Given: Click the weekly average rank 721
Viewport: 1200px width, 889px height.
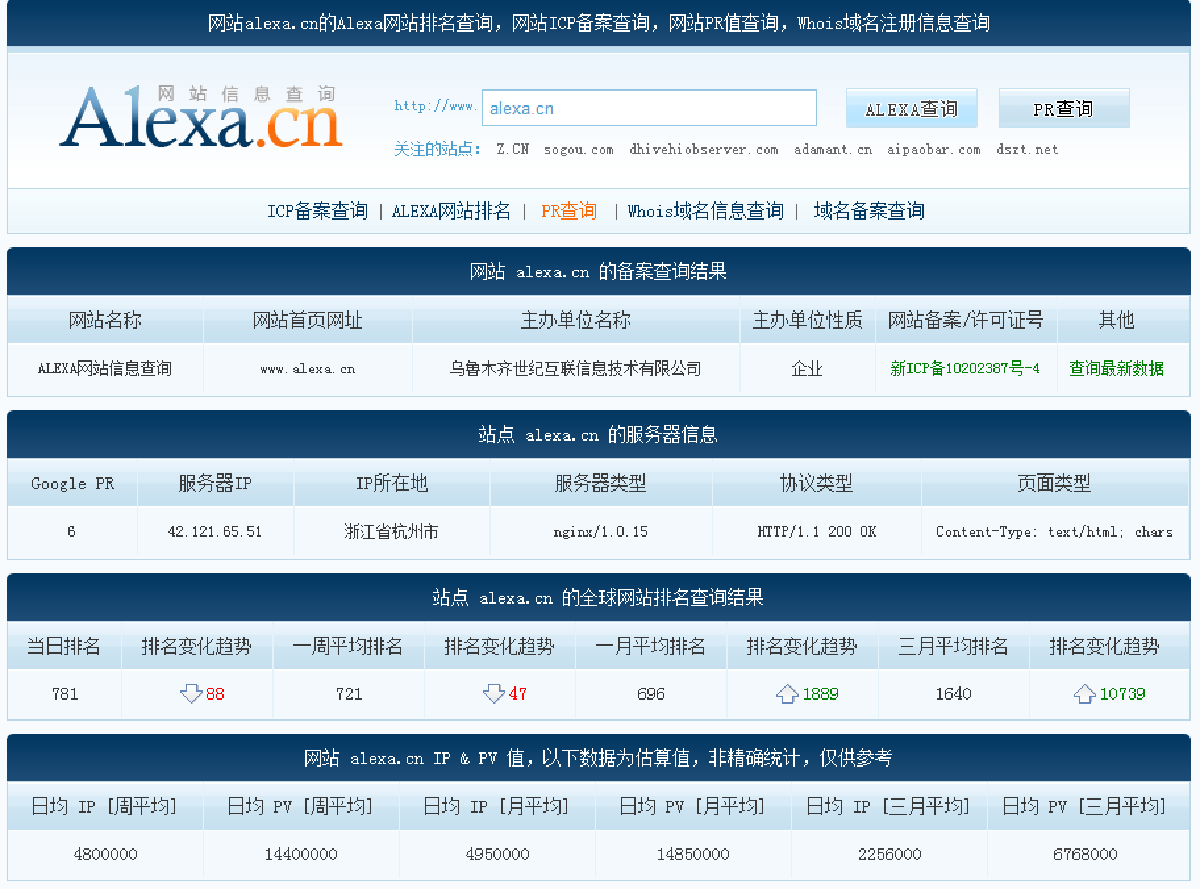Looking at the screenshot, I should point(349,693).
